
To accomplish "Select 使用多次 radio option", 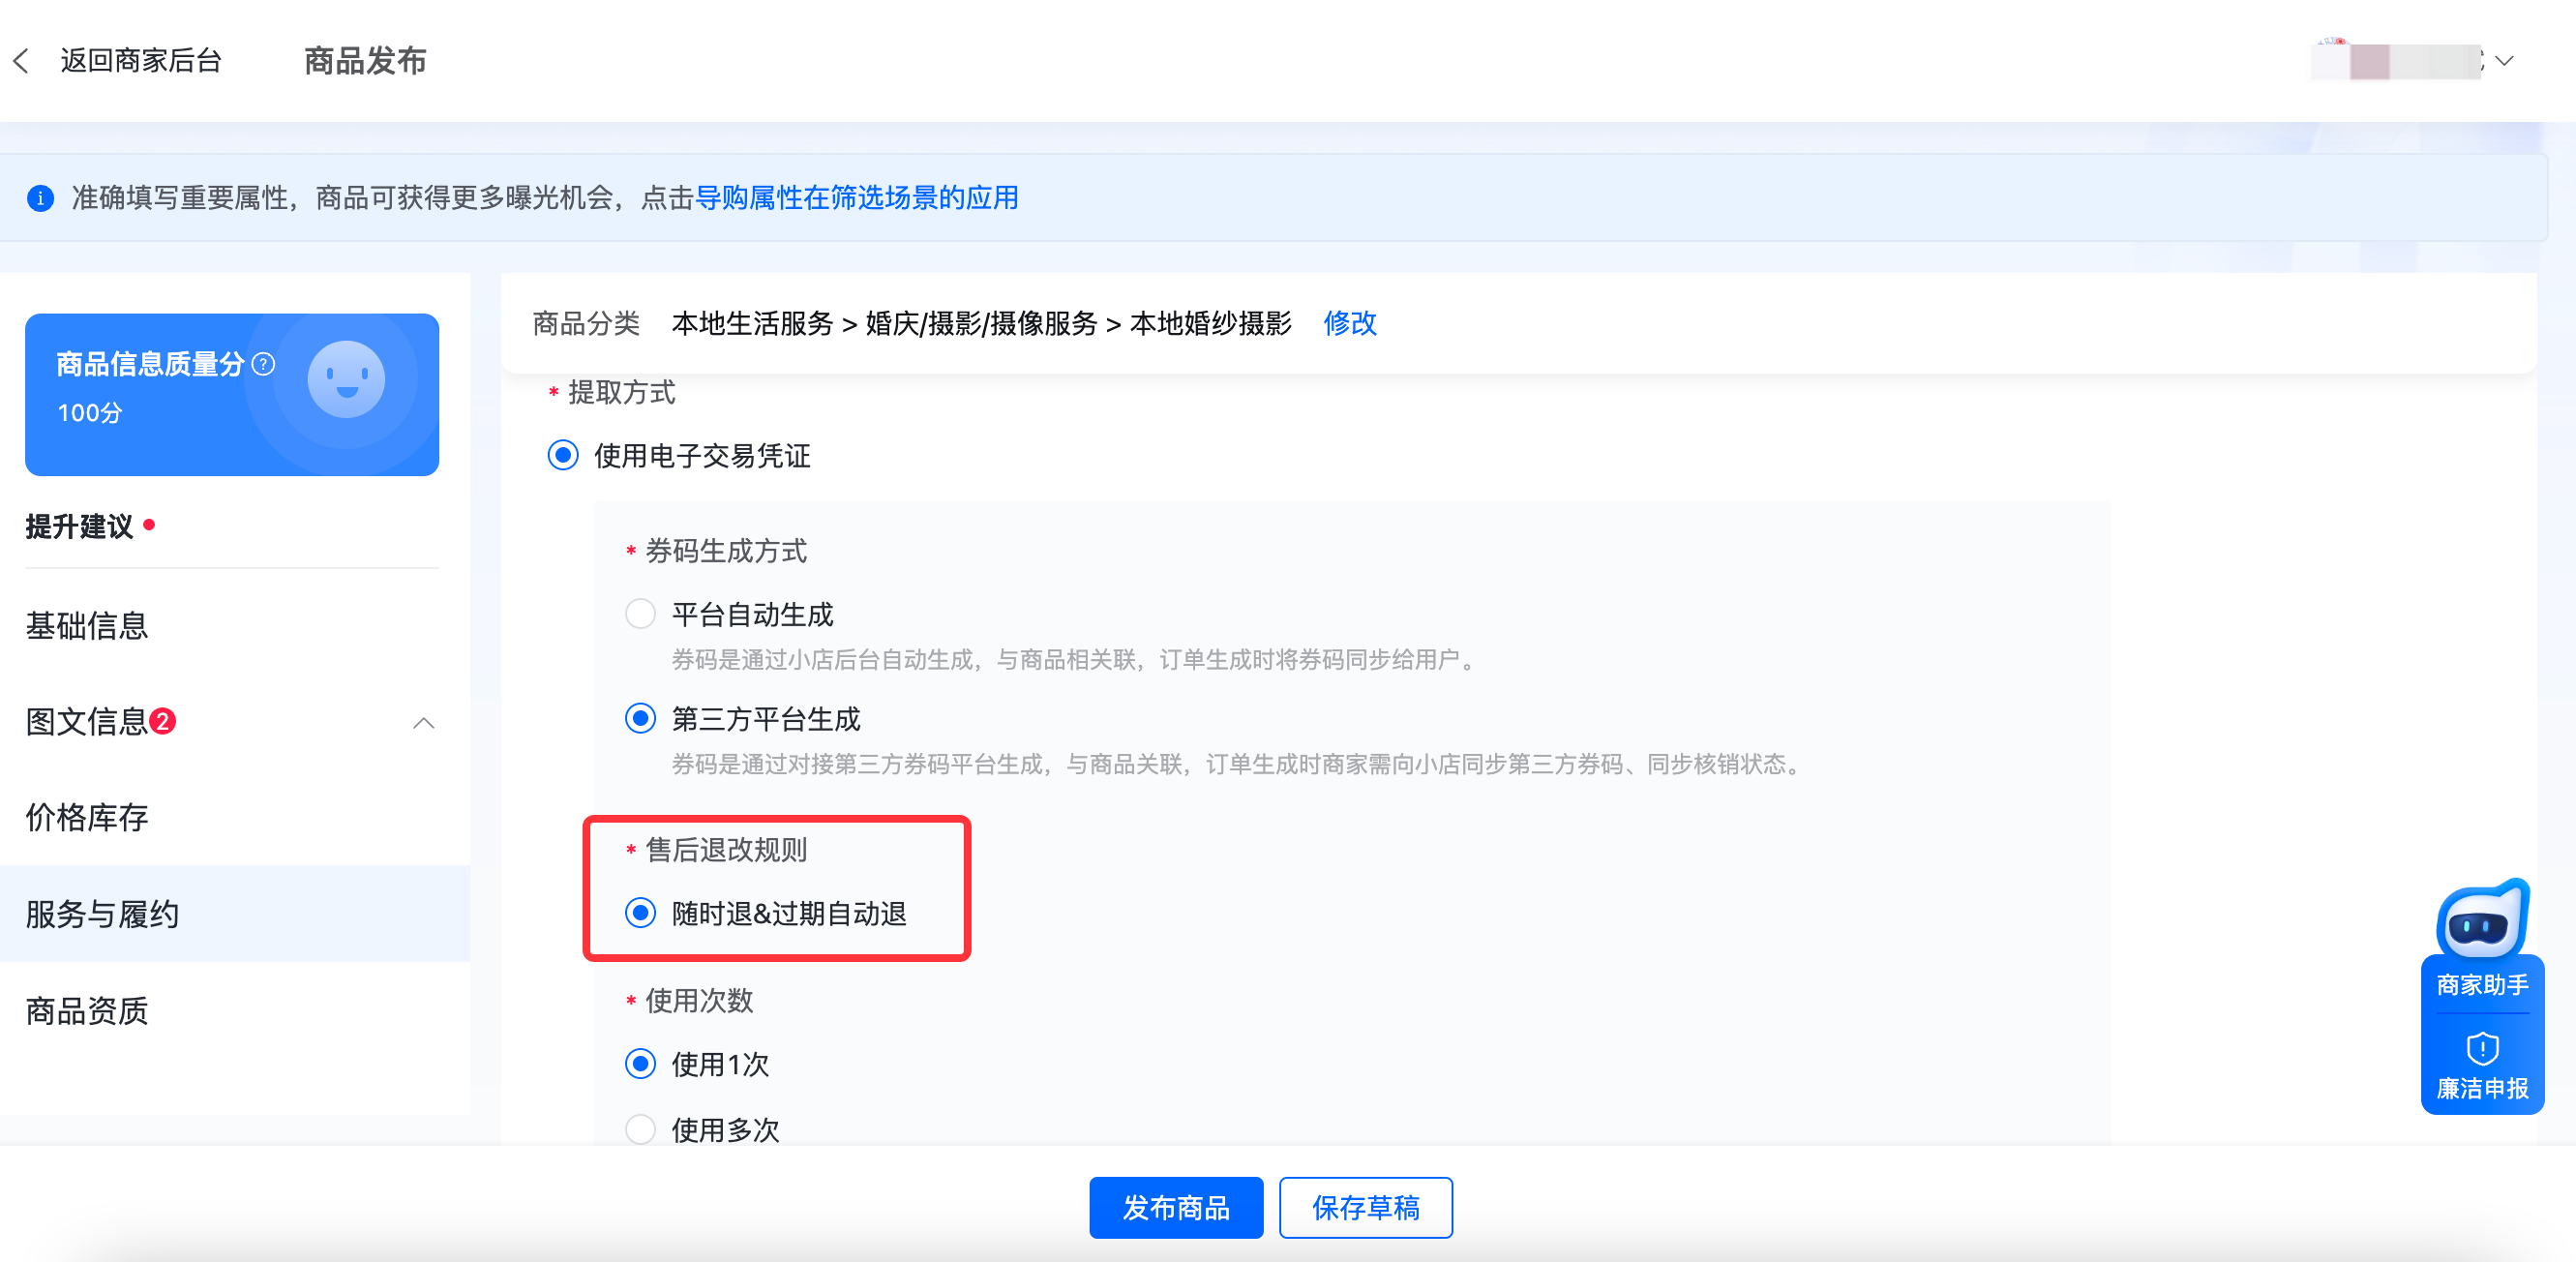I will pos(640,1130).
